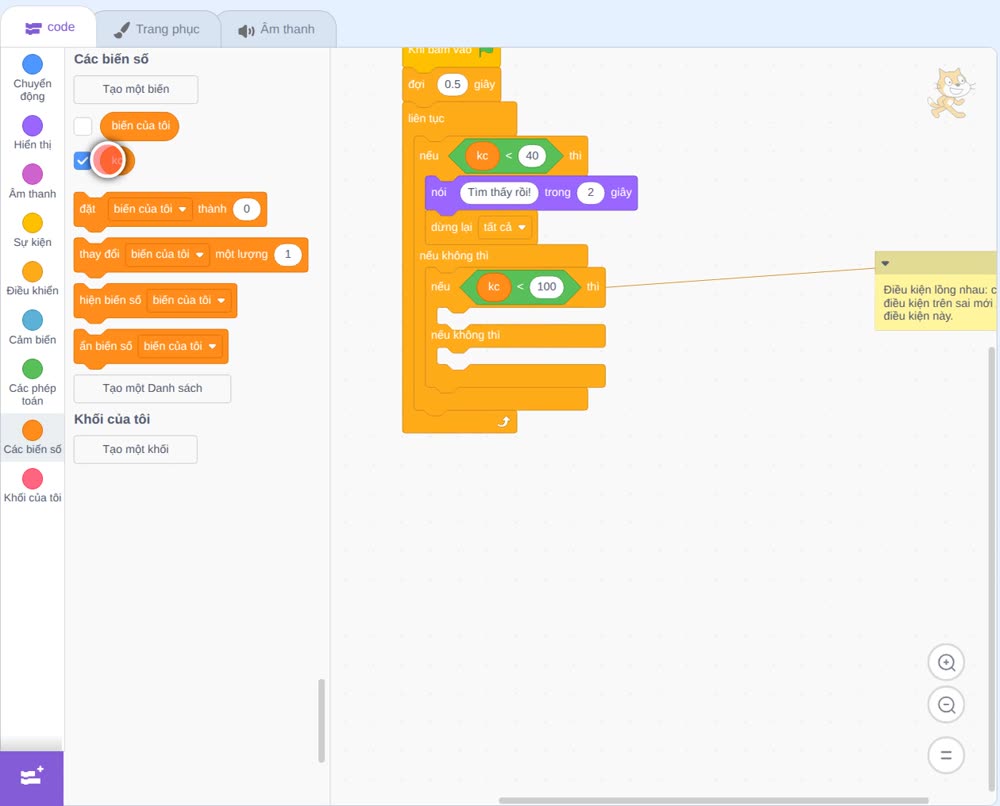Switch to the Trang phục tab
The image size is (1000, 806).
157,29
